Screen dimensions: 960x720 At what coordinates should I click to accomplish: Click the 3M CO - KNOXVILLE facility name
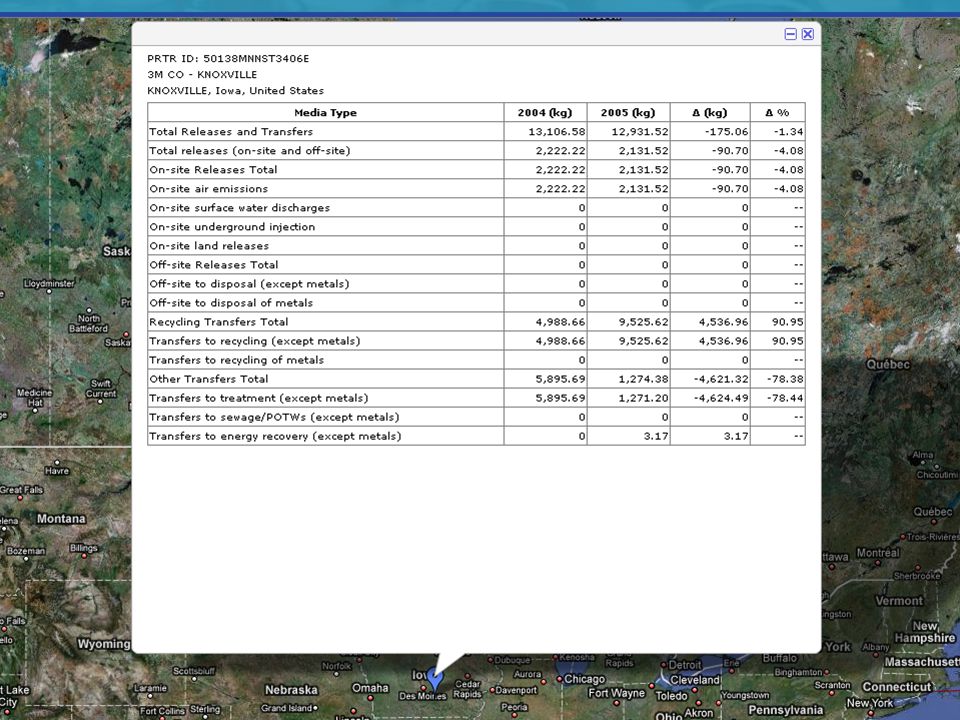pyautogui.click(x=202, y=75)
